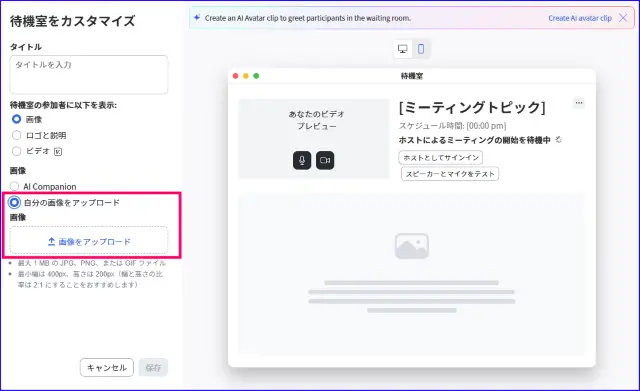640x391 pixels.
Task: Click the yellow minimize dot in preview window
Action: click(x=246, y=76)
